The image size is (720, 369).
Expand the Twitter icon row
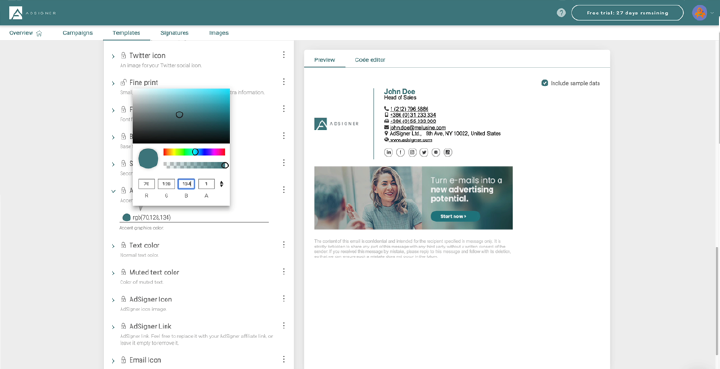pos(113,56)
